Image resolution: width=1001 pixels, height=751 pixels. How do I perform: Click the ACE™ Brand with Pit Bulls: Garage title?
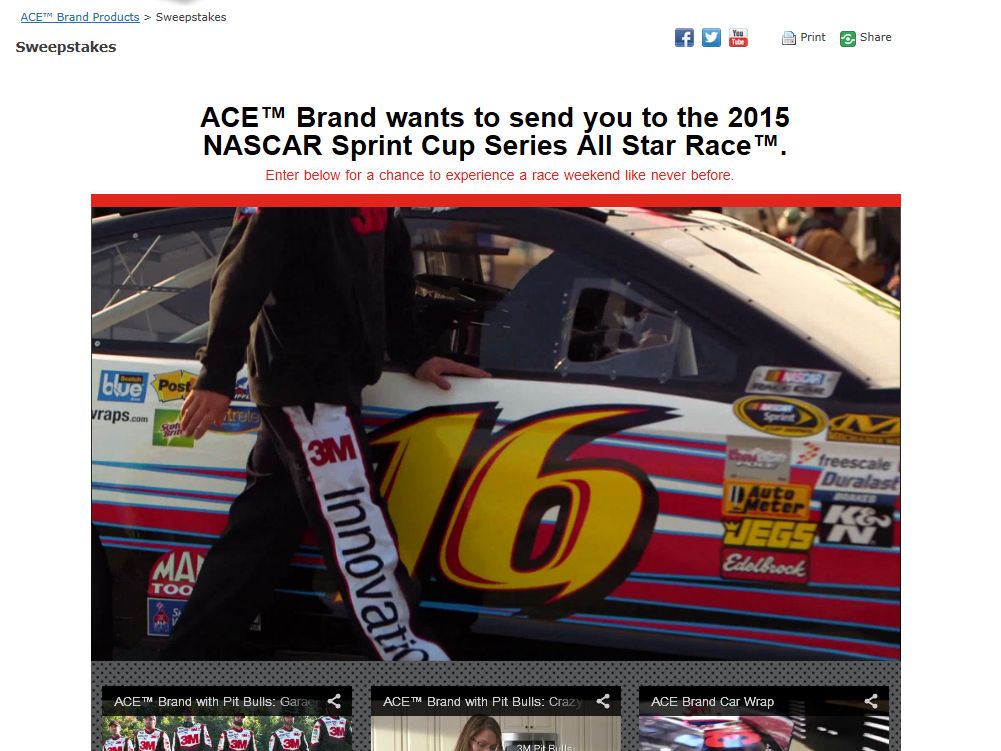(216, 701)
